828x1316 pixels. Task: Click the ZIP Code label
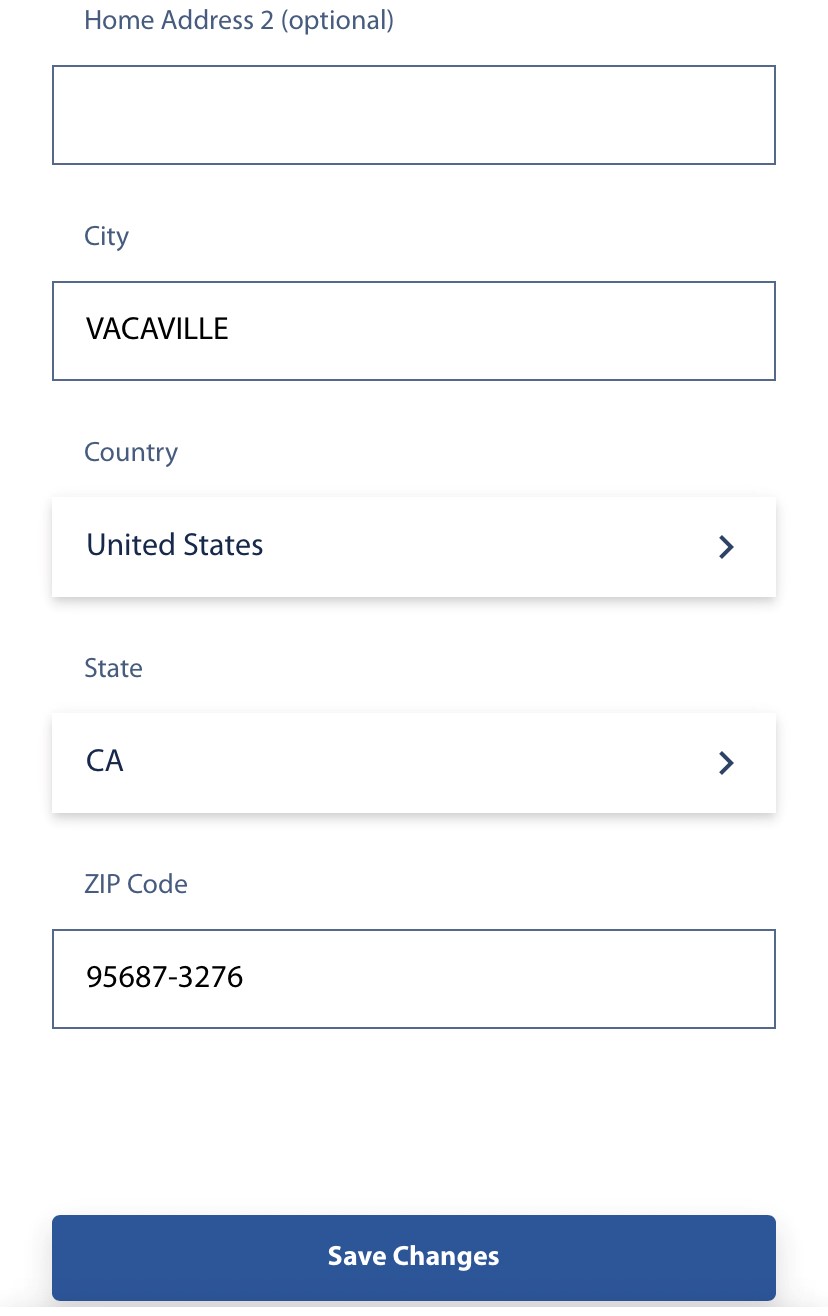click(136, 884)
